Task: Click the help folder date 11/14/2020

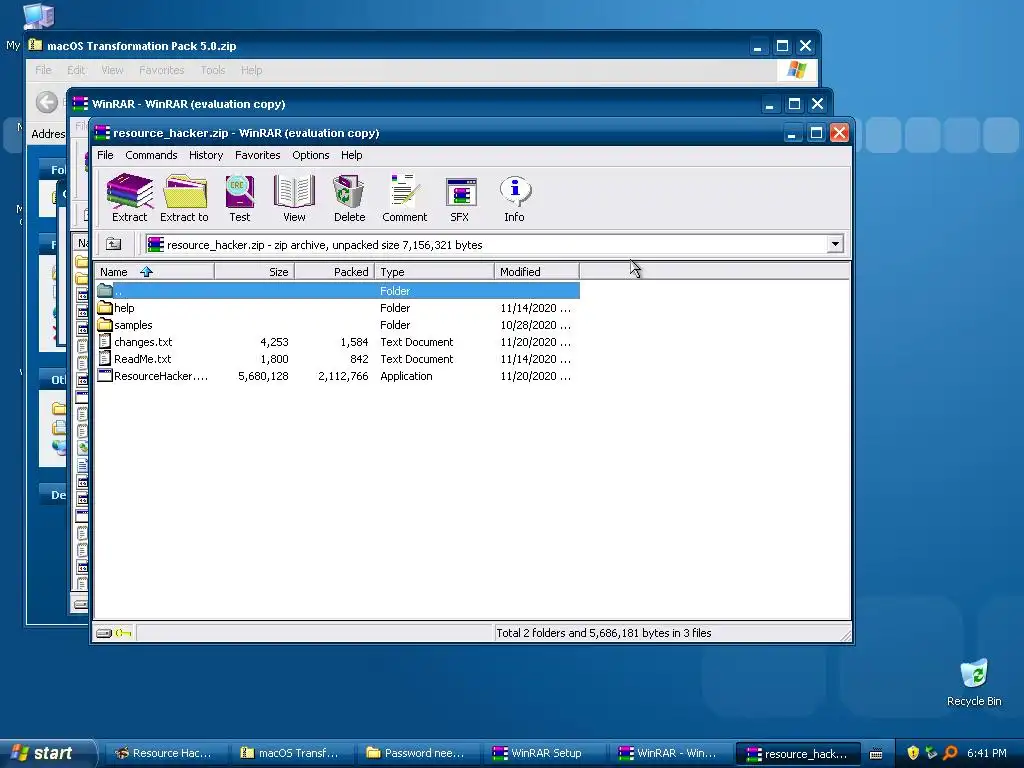Action: click(x=536, y=308)
